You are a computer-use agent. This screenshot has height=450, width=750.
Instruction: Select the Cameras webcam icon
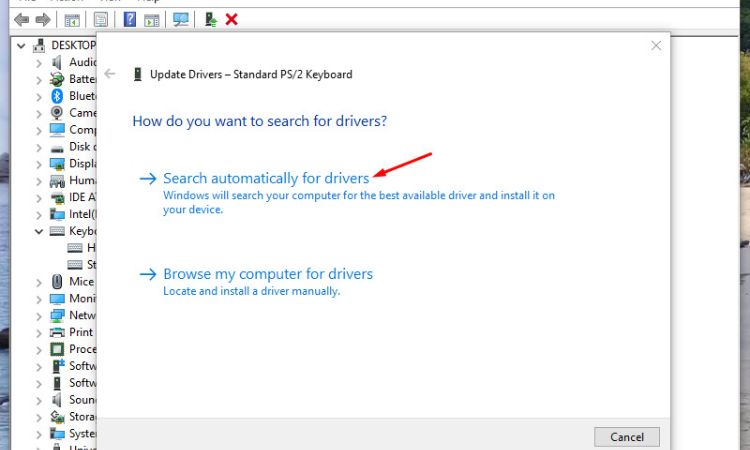(57, 113)
